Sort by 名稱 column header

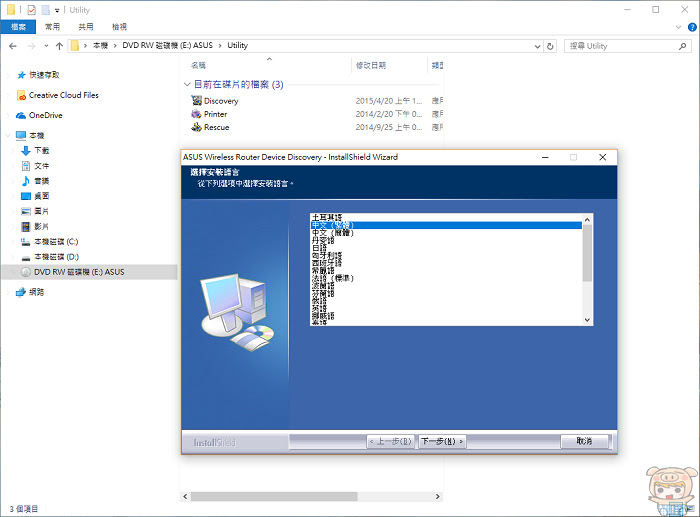(199, 66)
